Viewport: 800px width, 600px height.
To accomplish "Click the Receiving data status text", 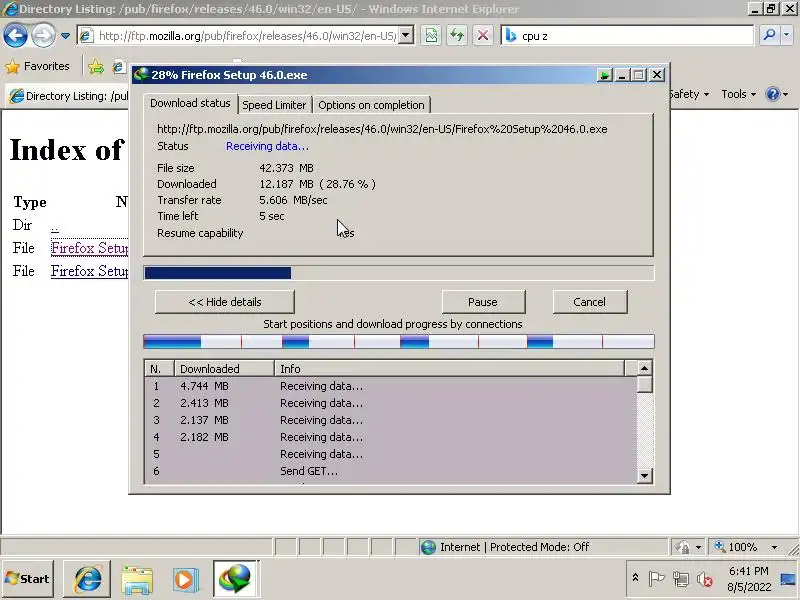I will coord(267,146).
